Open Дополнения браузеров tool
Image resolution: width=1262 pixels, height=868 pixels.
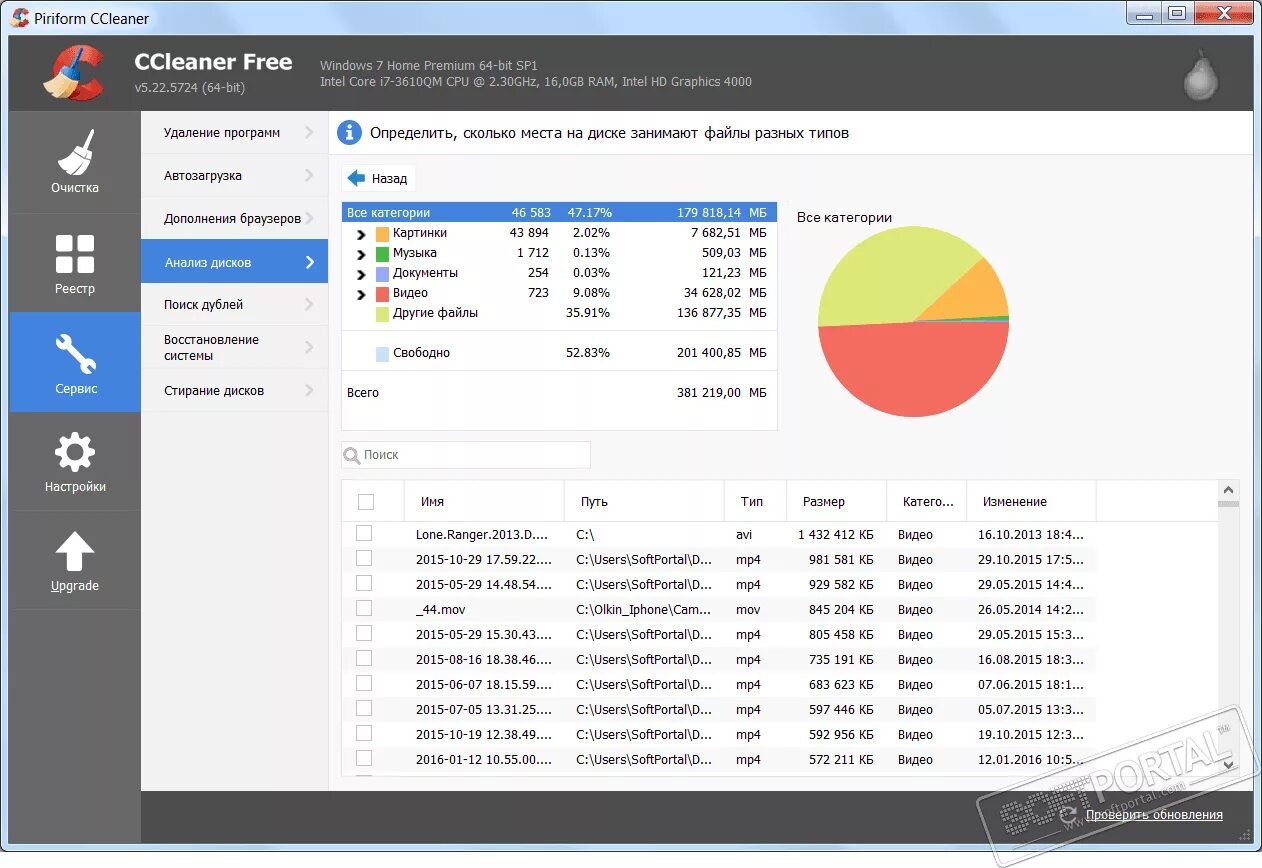click(234, 218)
